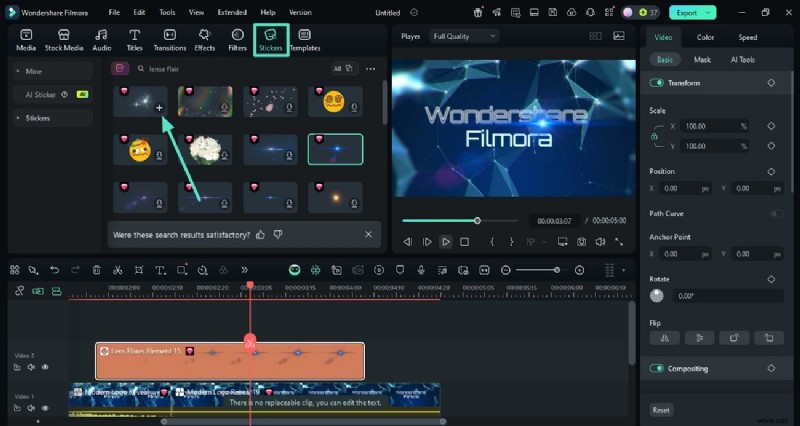Toggle the Transform switch off
Screen dimensions: 800x426
(657, 83)
